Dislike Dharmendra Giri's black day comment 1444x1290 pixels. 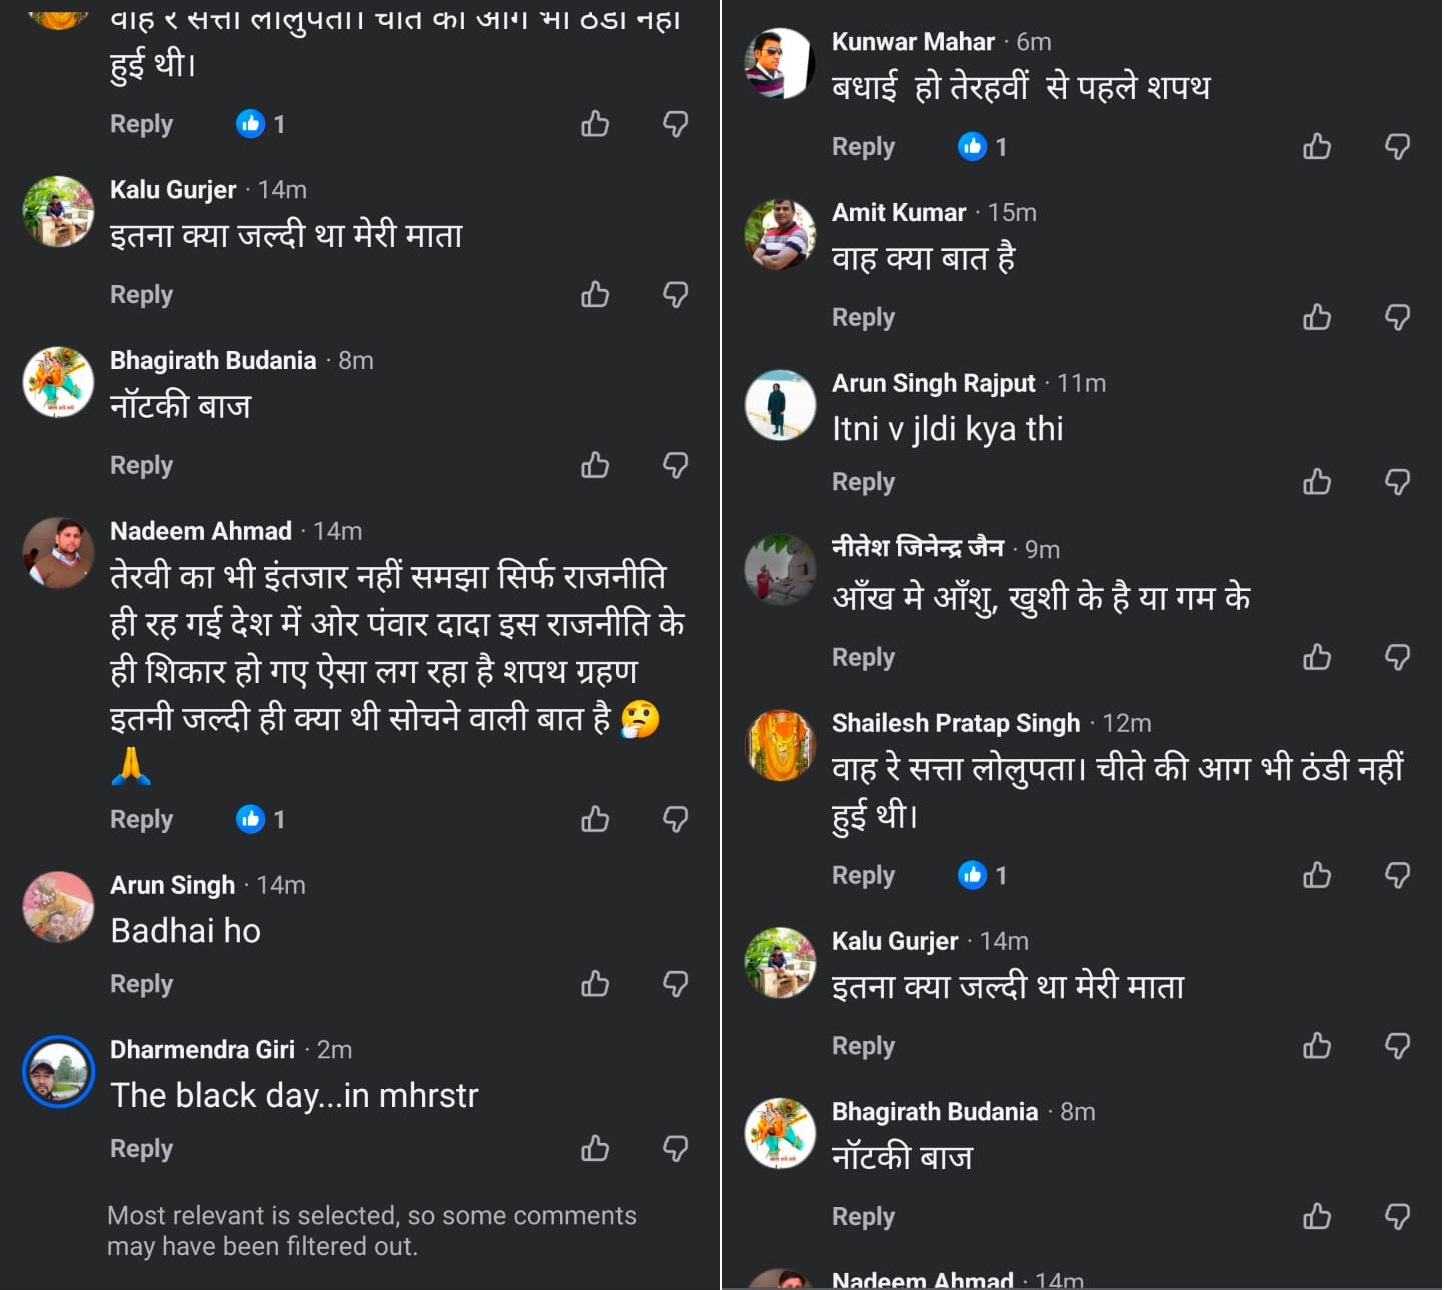(676, 1148)
